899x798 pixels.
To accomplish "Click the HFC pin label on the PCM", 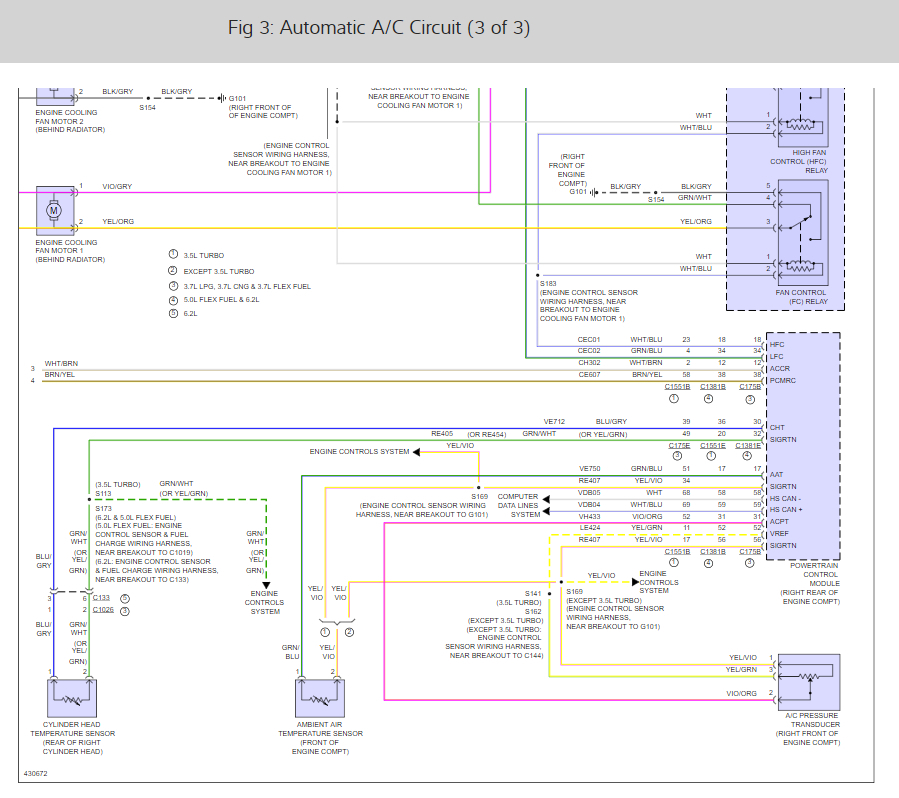I will [777, 345].
